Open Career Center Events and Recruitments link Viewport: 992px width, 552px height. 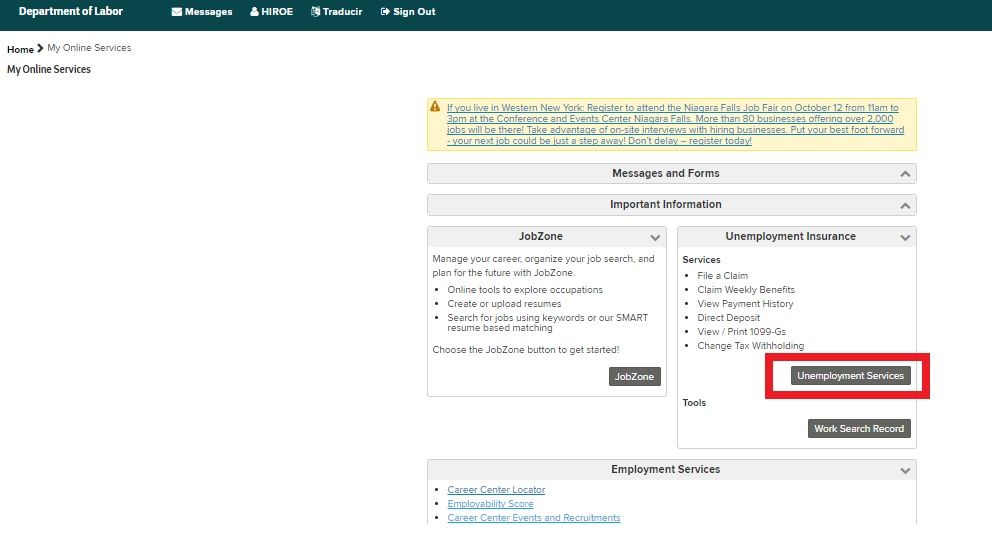click(x=533, y=518)
